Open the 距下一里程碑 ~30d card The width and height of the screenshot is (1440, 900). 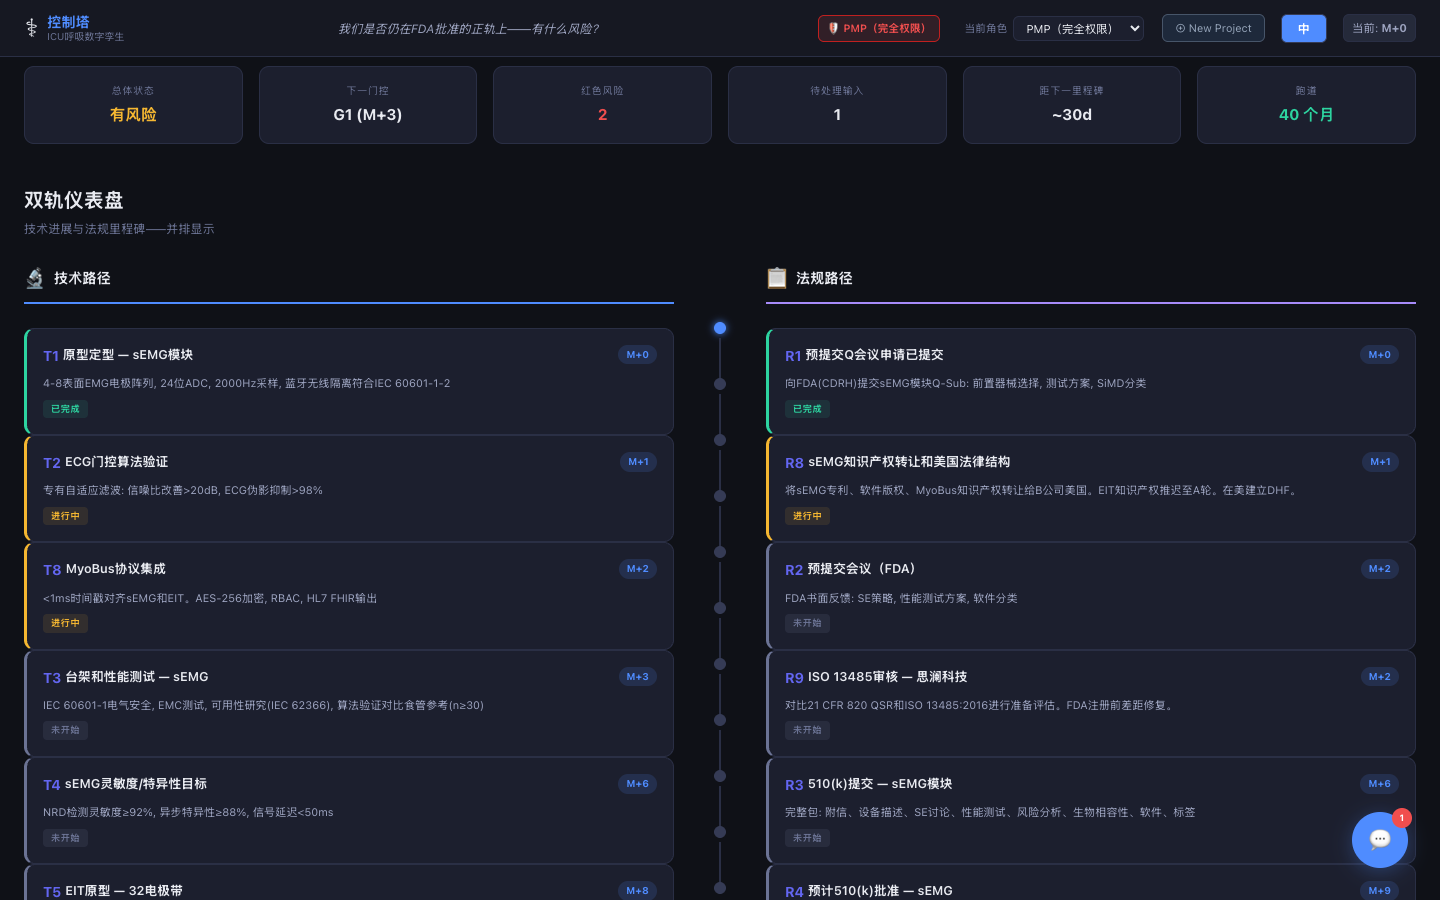[x=1072, y=105]
